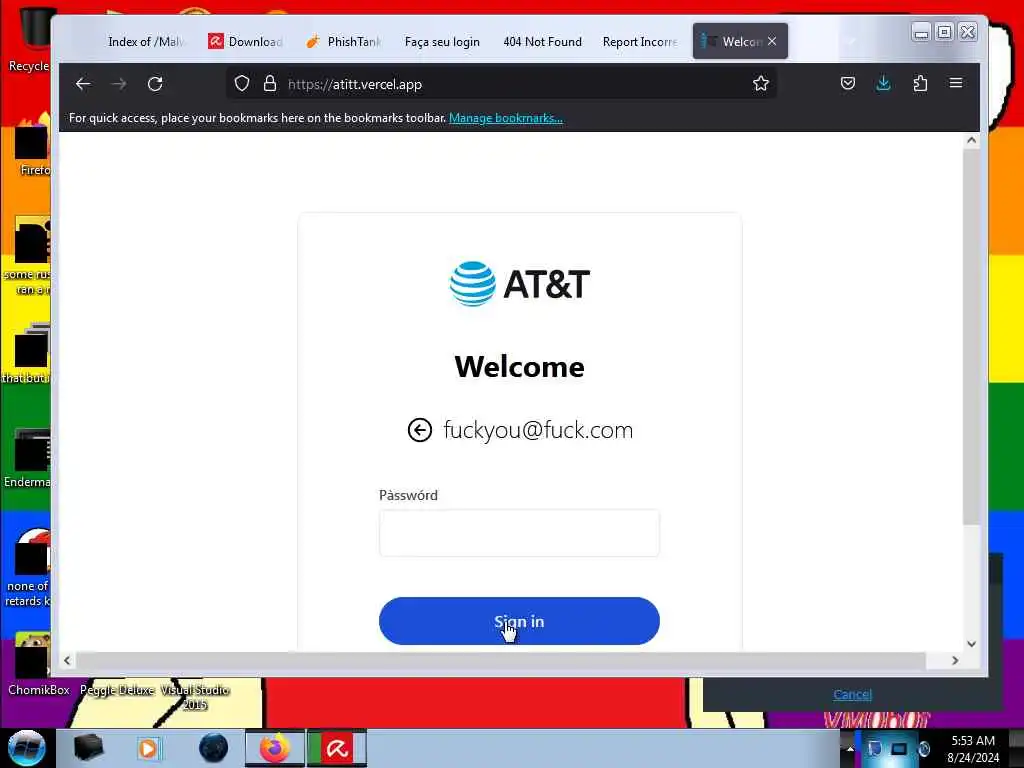Switch to the Report Incorrect tab

coord(640,42)
